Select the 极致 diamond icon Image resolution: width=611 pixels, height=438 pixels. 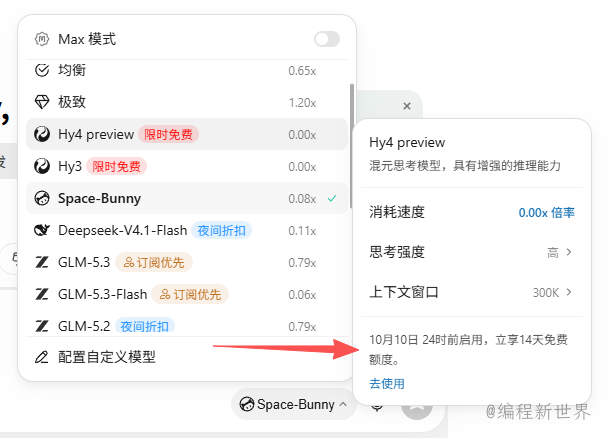click(42, 102)
